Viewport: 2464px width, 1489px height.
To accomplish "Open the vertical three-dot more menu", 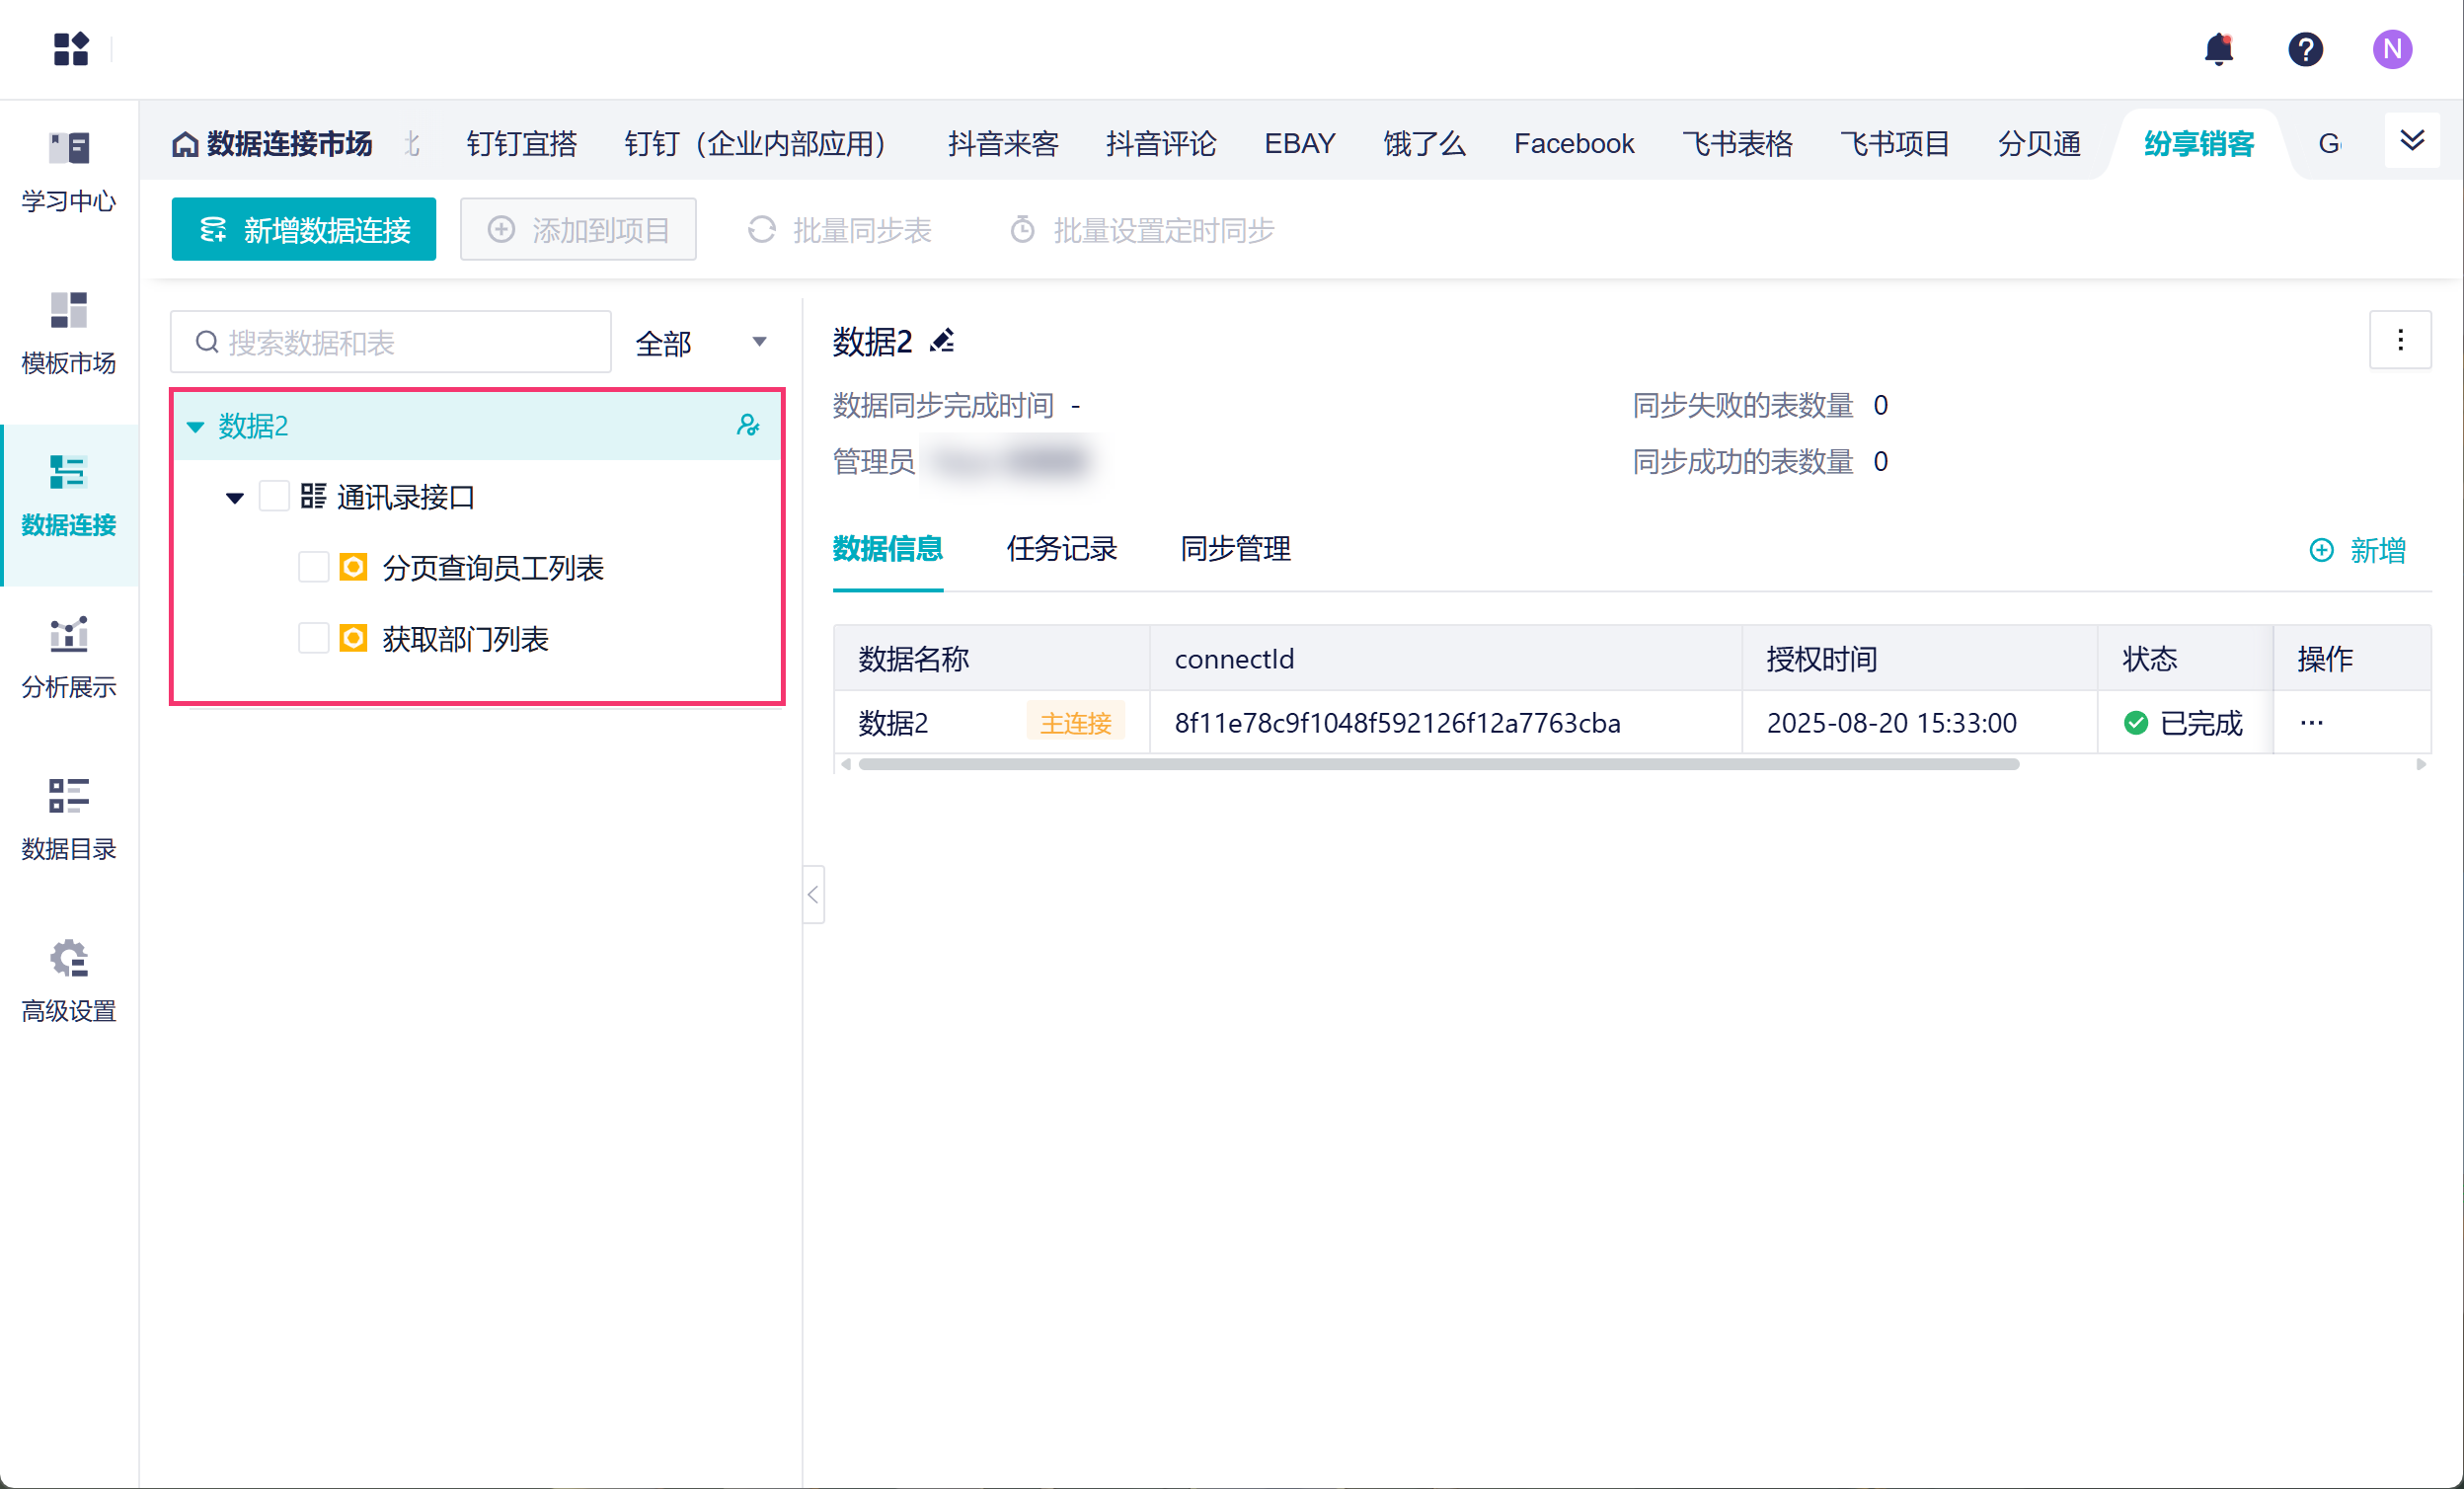I will click(x=2399, y=341).
